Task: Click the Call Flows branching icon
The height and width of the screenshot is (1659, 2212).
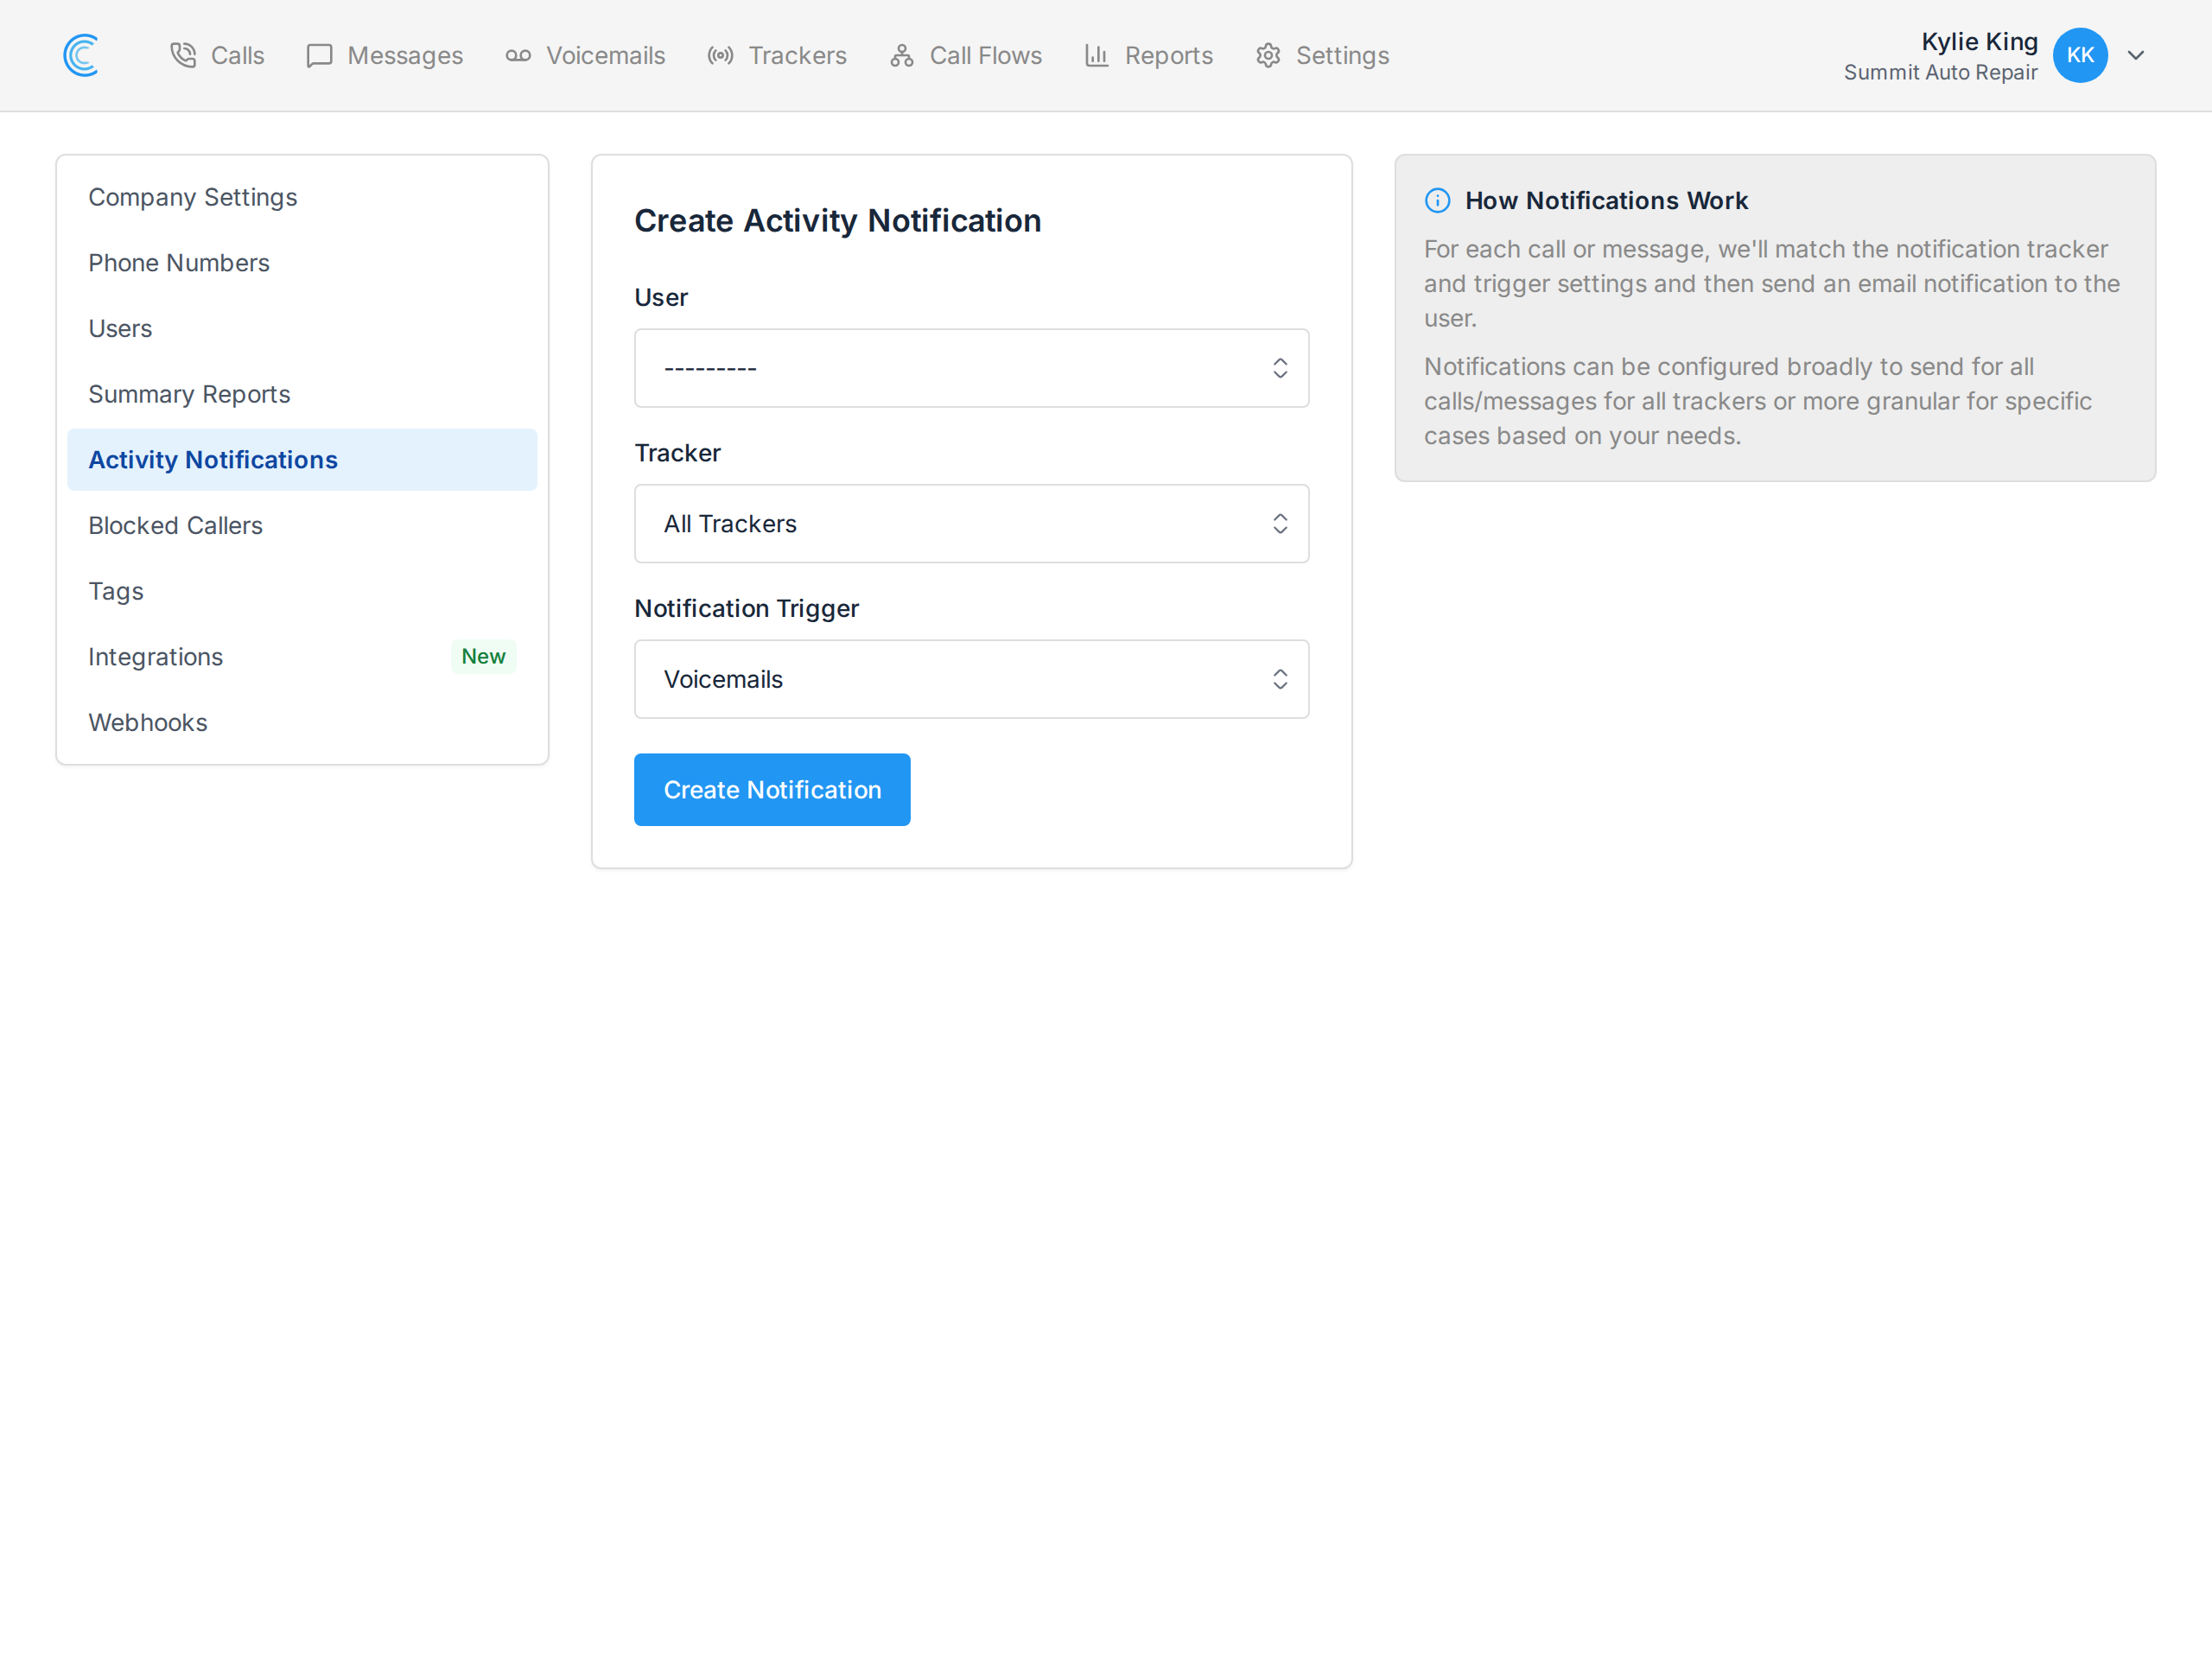Action: pos(902,55)
